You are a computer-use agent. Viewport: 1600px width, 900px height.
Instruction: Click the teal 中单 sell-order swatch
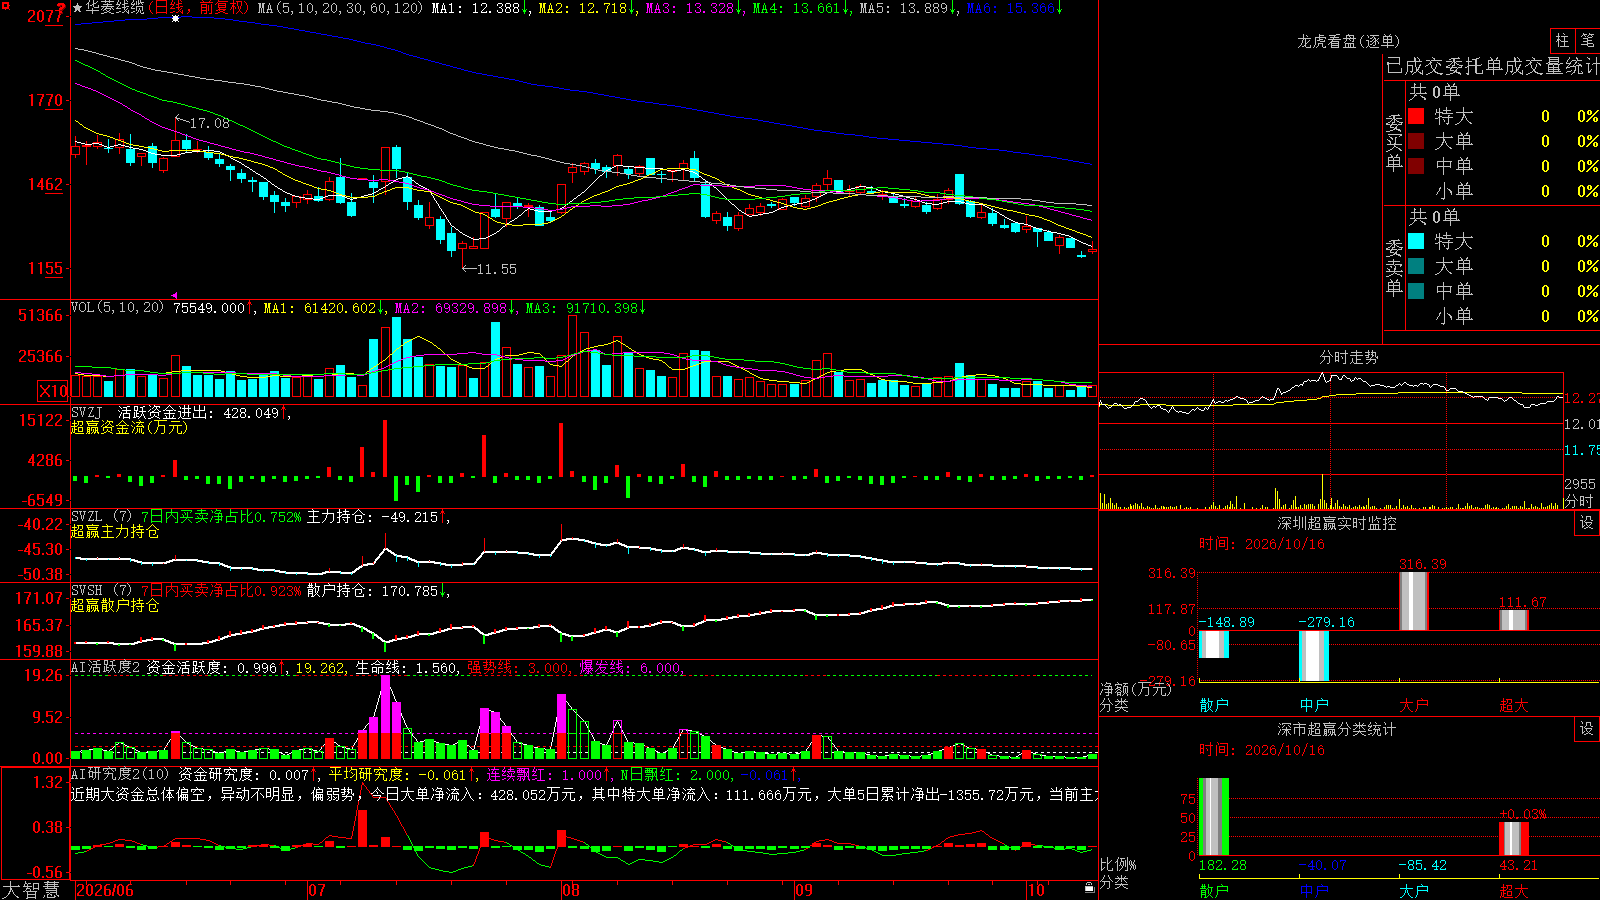coord(1416,291)
